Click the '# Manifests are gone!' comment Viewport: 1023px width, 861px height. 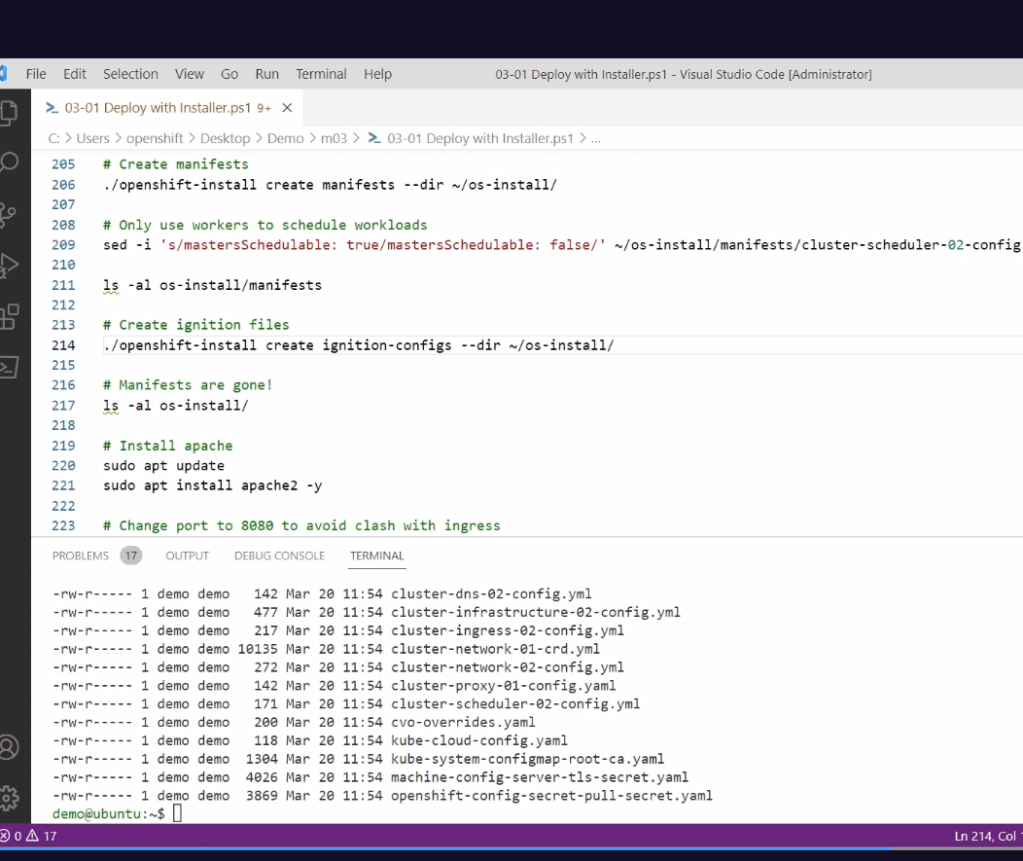[x=187, y=385]
